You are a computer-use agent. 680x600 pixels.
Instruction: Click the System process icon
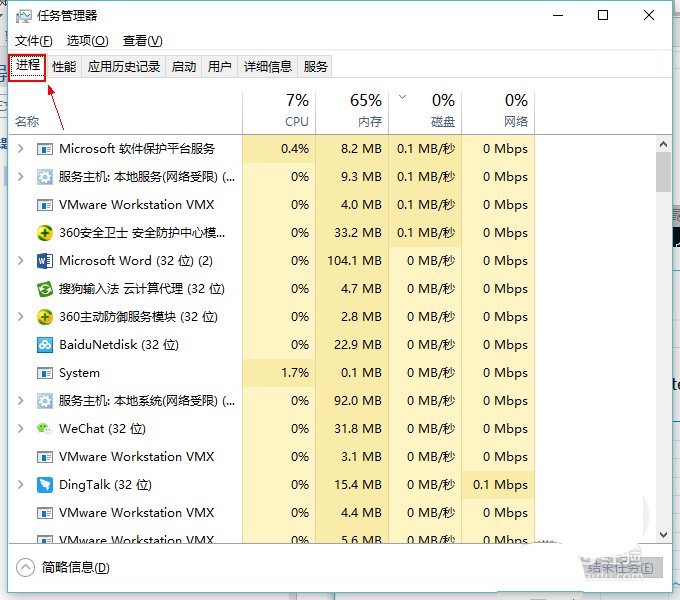coord(45,373)
